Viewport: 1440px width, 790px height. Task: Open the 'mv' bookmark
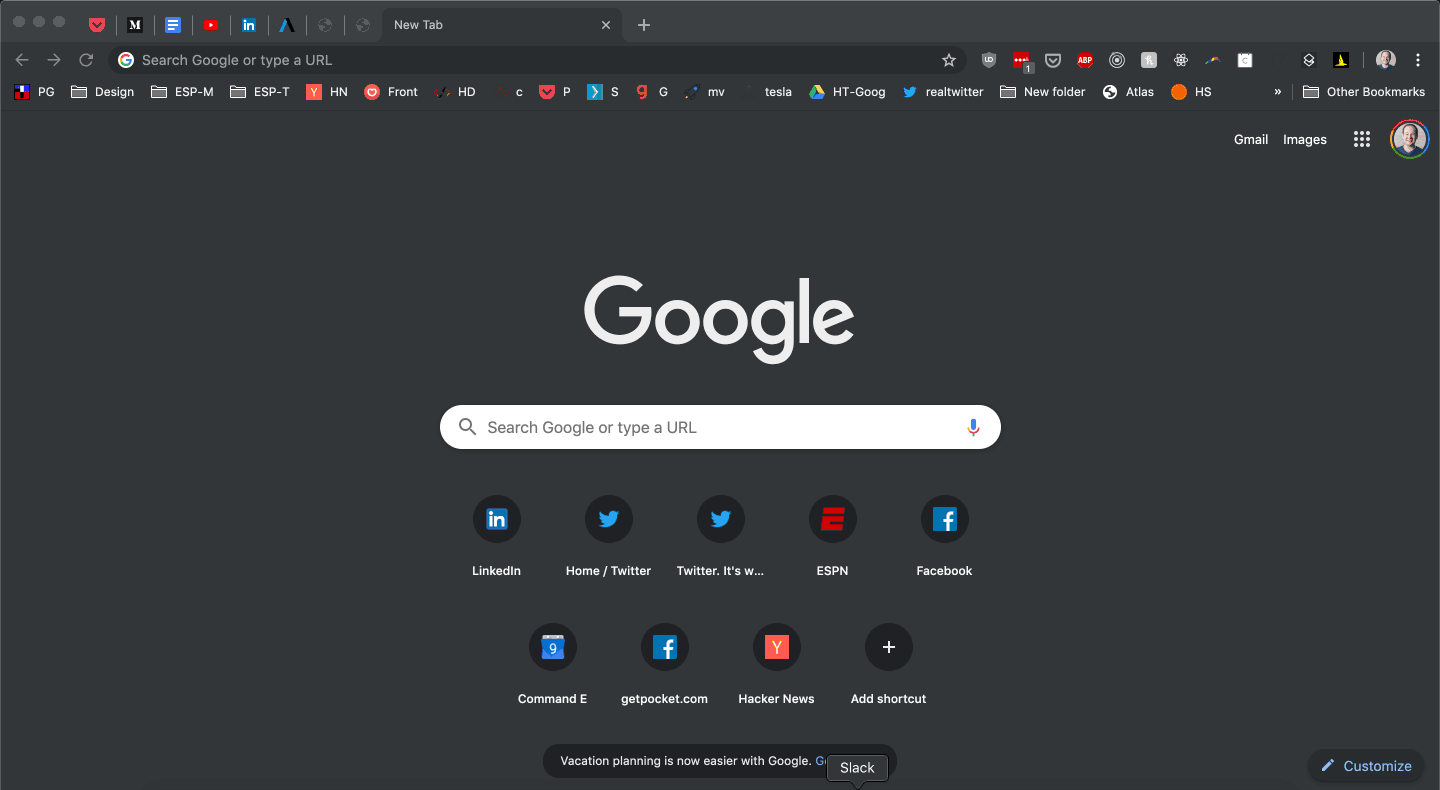coord(705,92)
